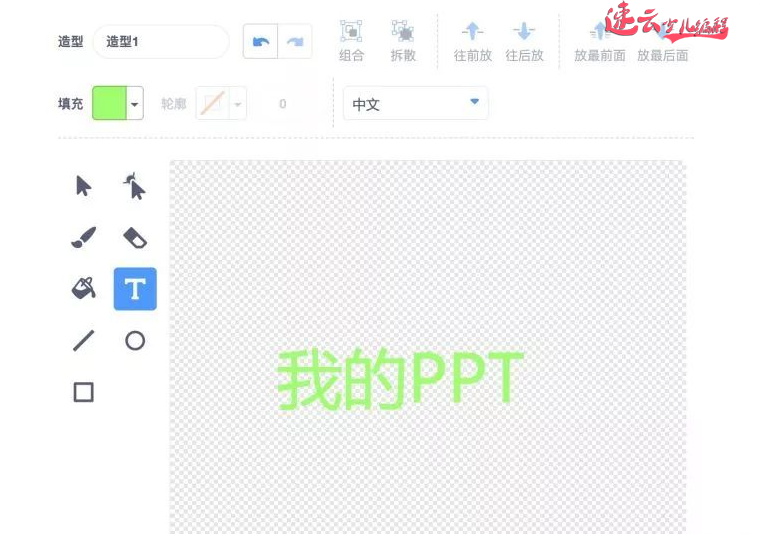Pick the Line tool
The image size is (760, 534).
84,341
